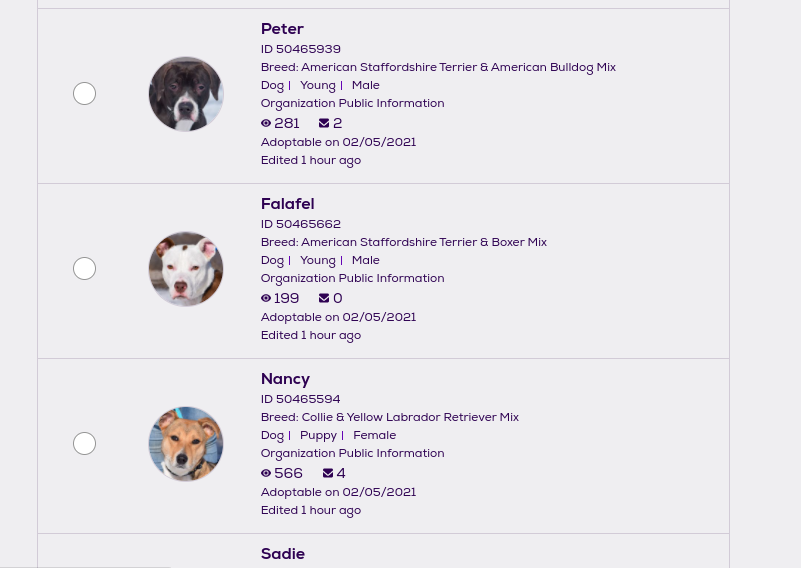
Task: Select the radio button for Peter
Action: [85, 94]
